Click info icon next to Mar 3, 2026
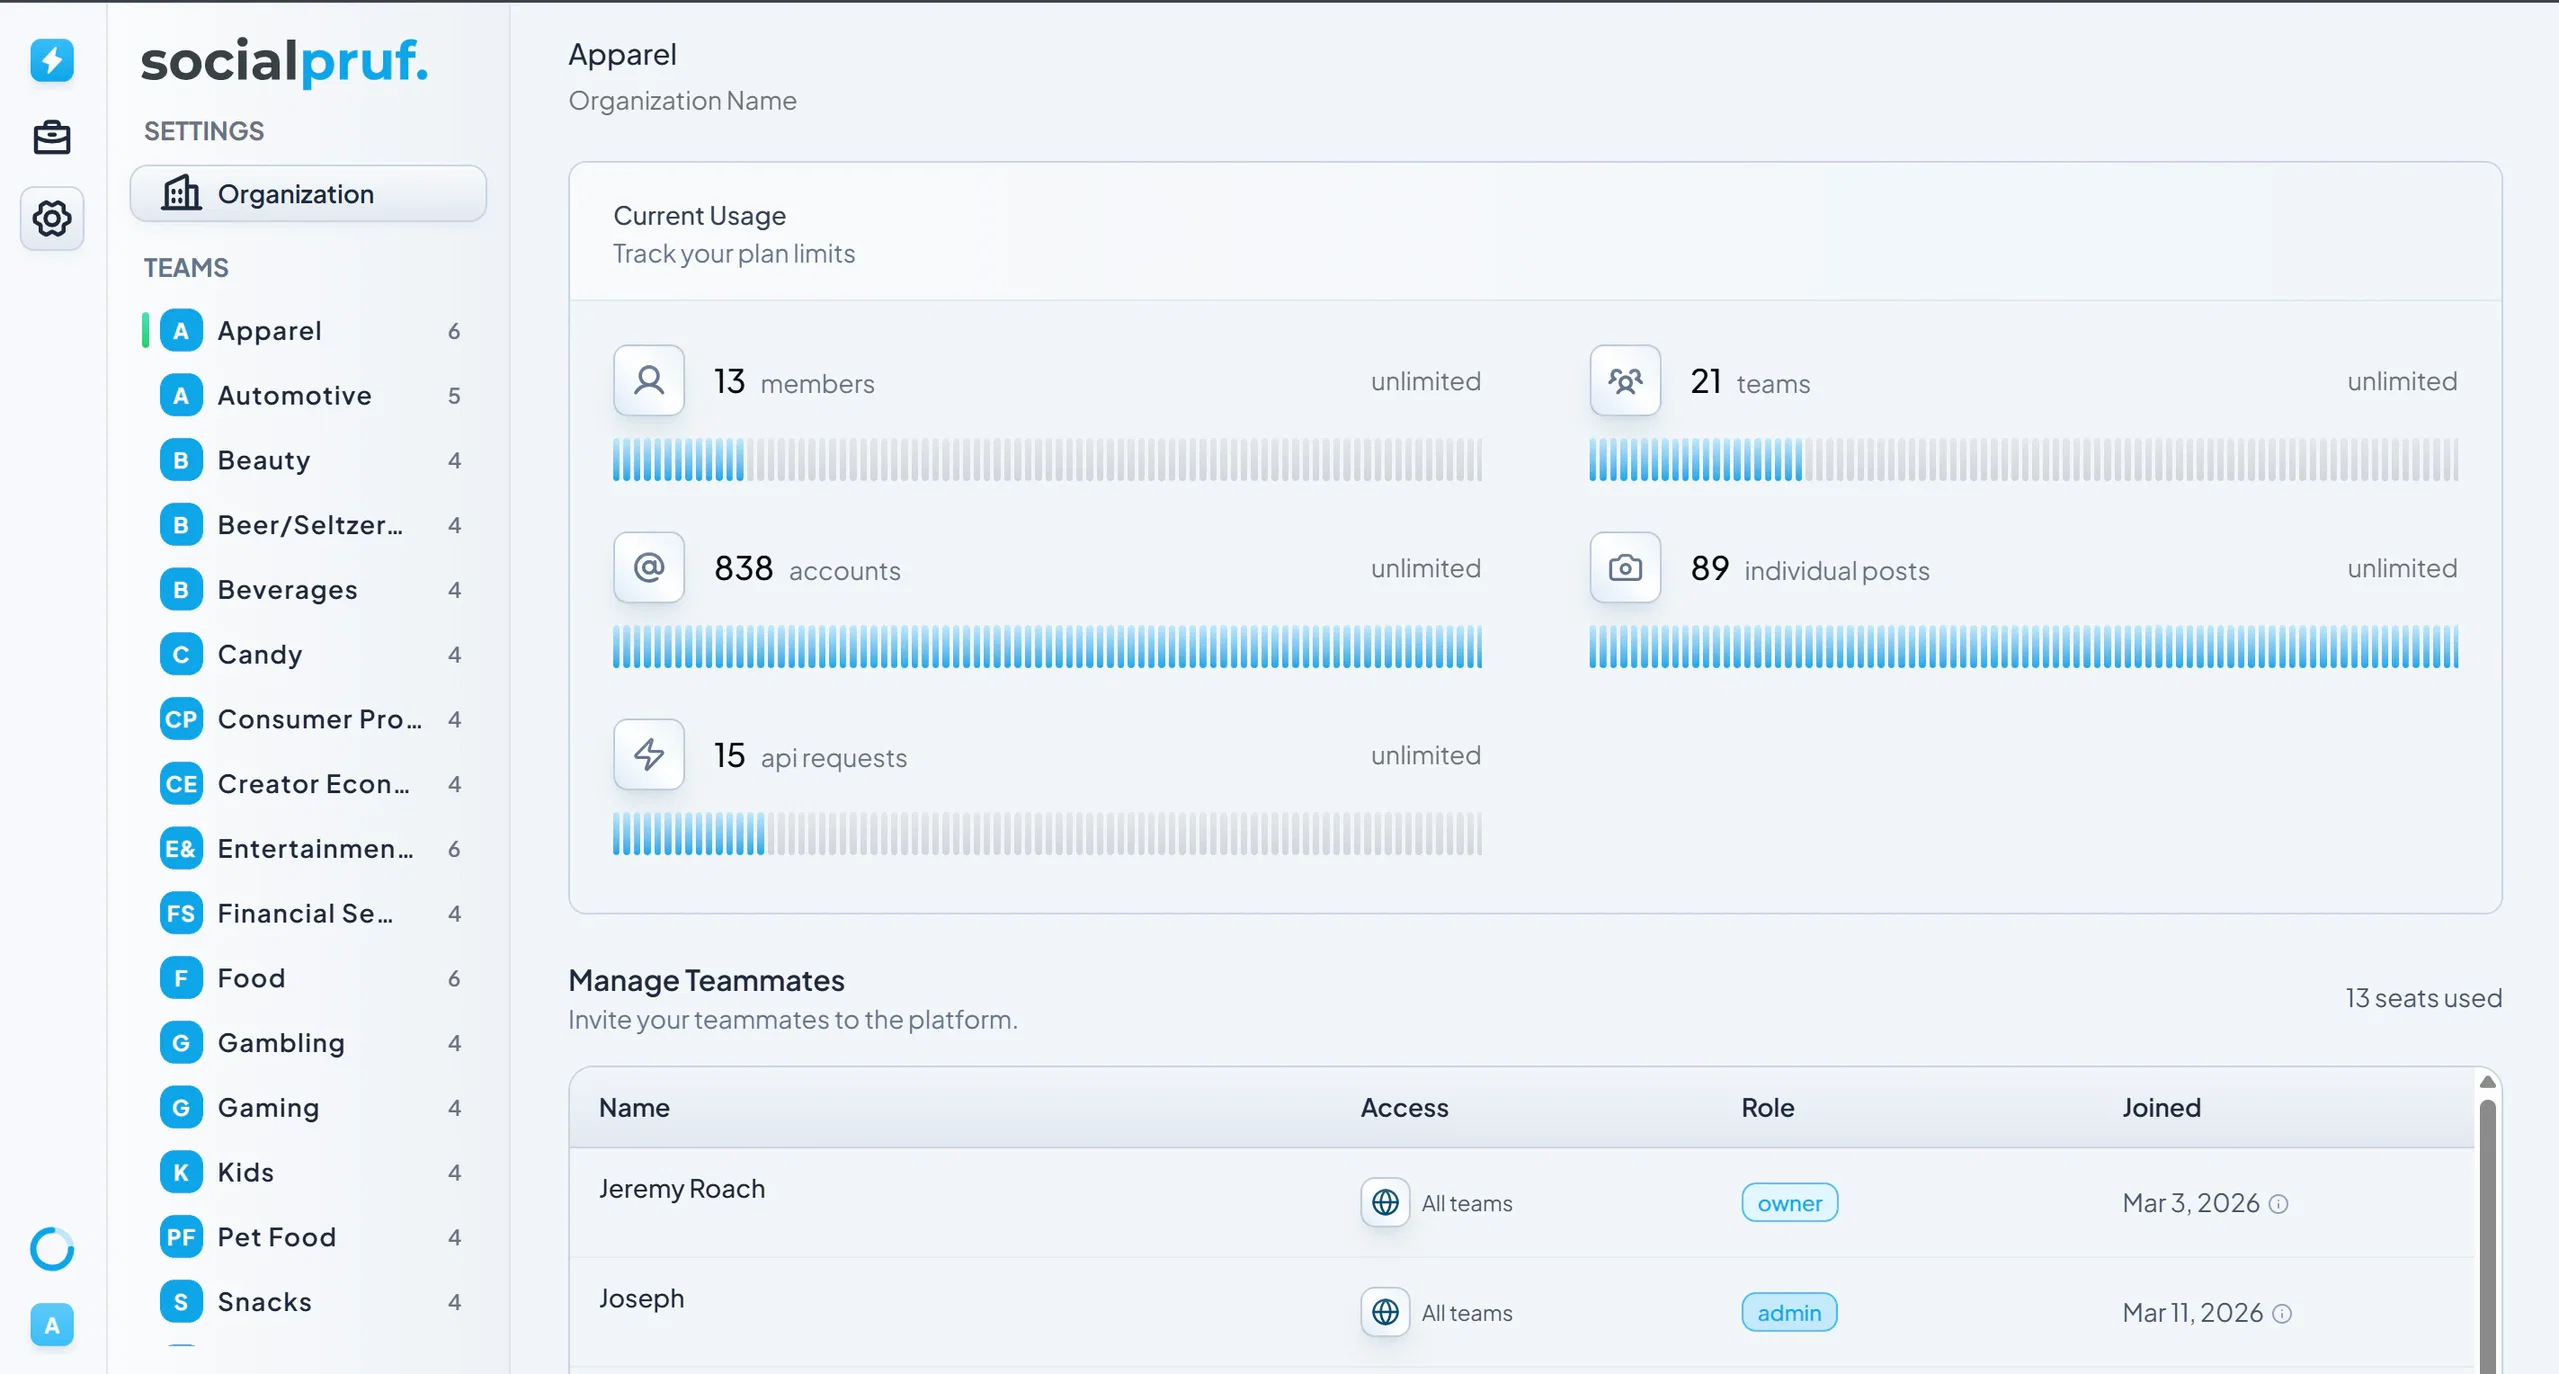2559x1374 pixels. 2278,1204
